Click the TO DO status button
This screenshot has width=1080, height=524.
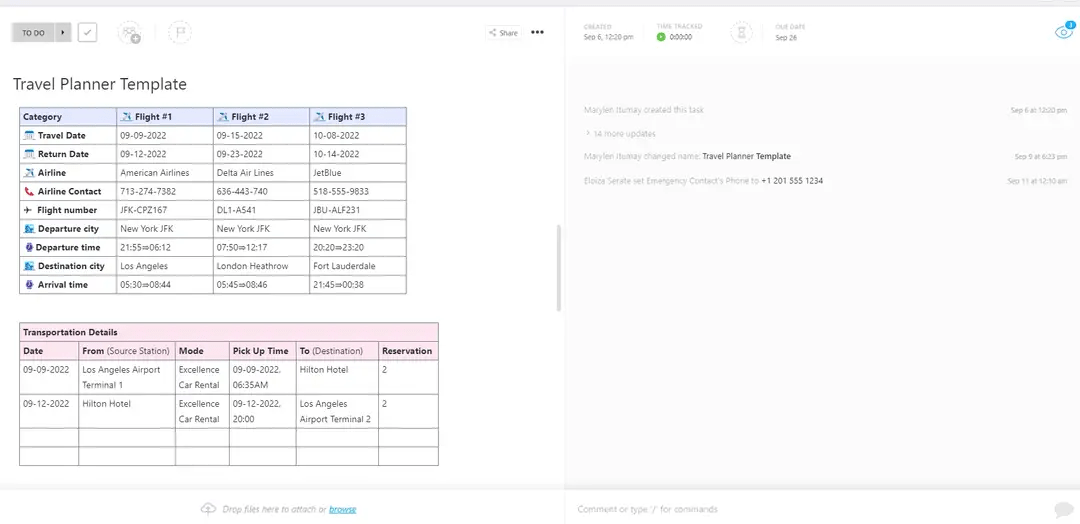tap(33, 32)
